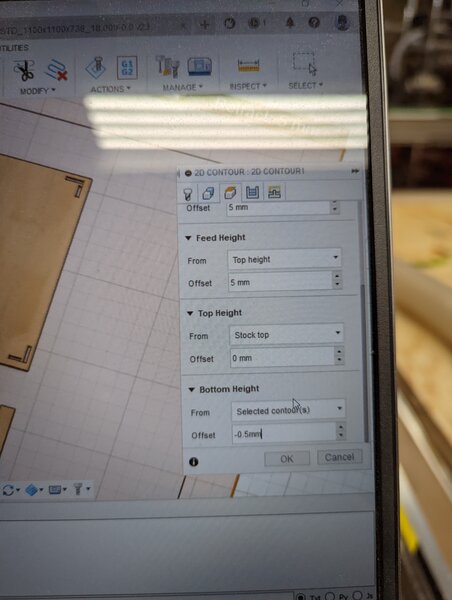Collapse the Top Height section
The width and height of the screenshot is (452, 600).
(x=190, y=313)
